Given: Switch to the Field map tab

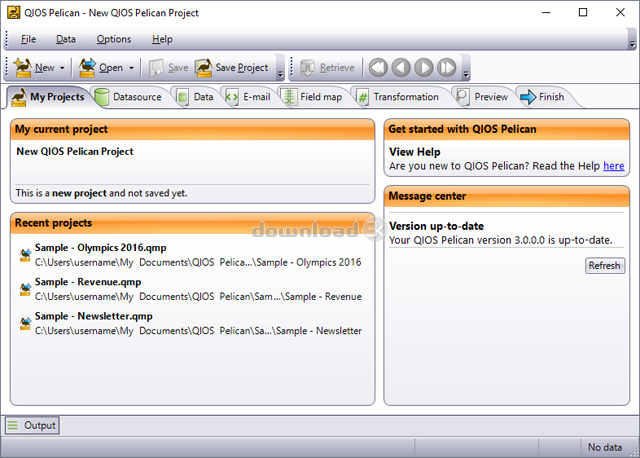Looking at the screenshot, I should tap(313, 97).
